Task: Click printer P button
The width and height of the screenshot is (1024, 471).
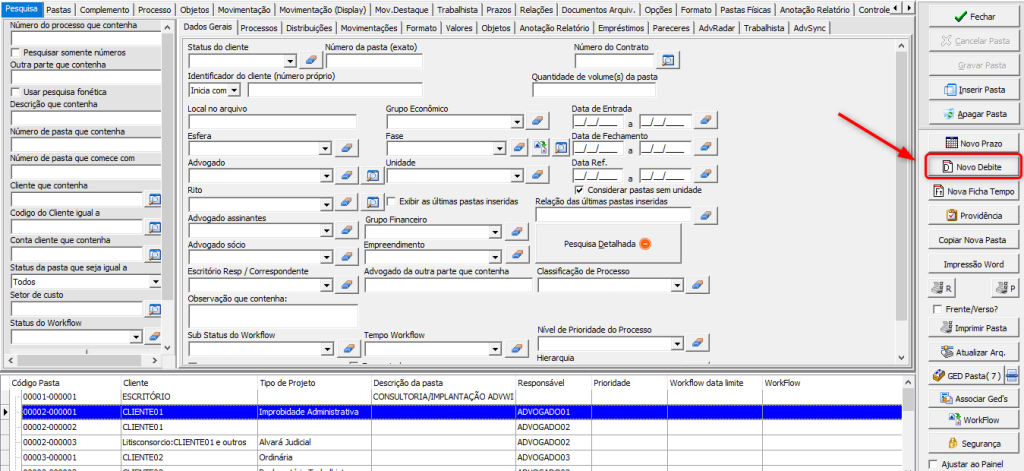Action: (1006, 288)
